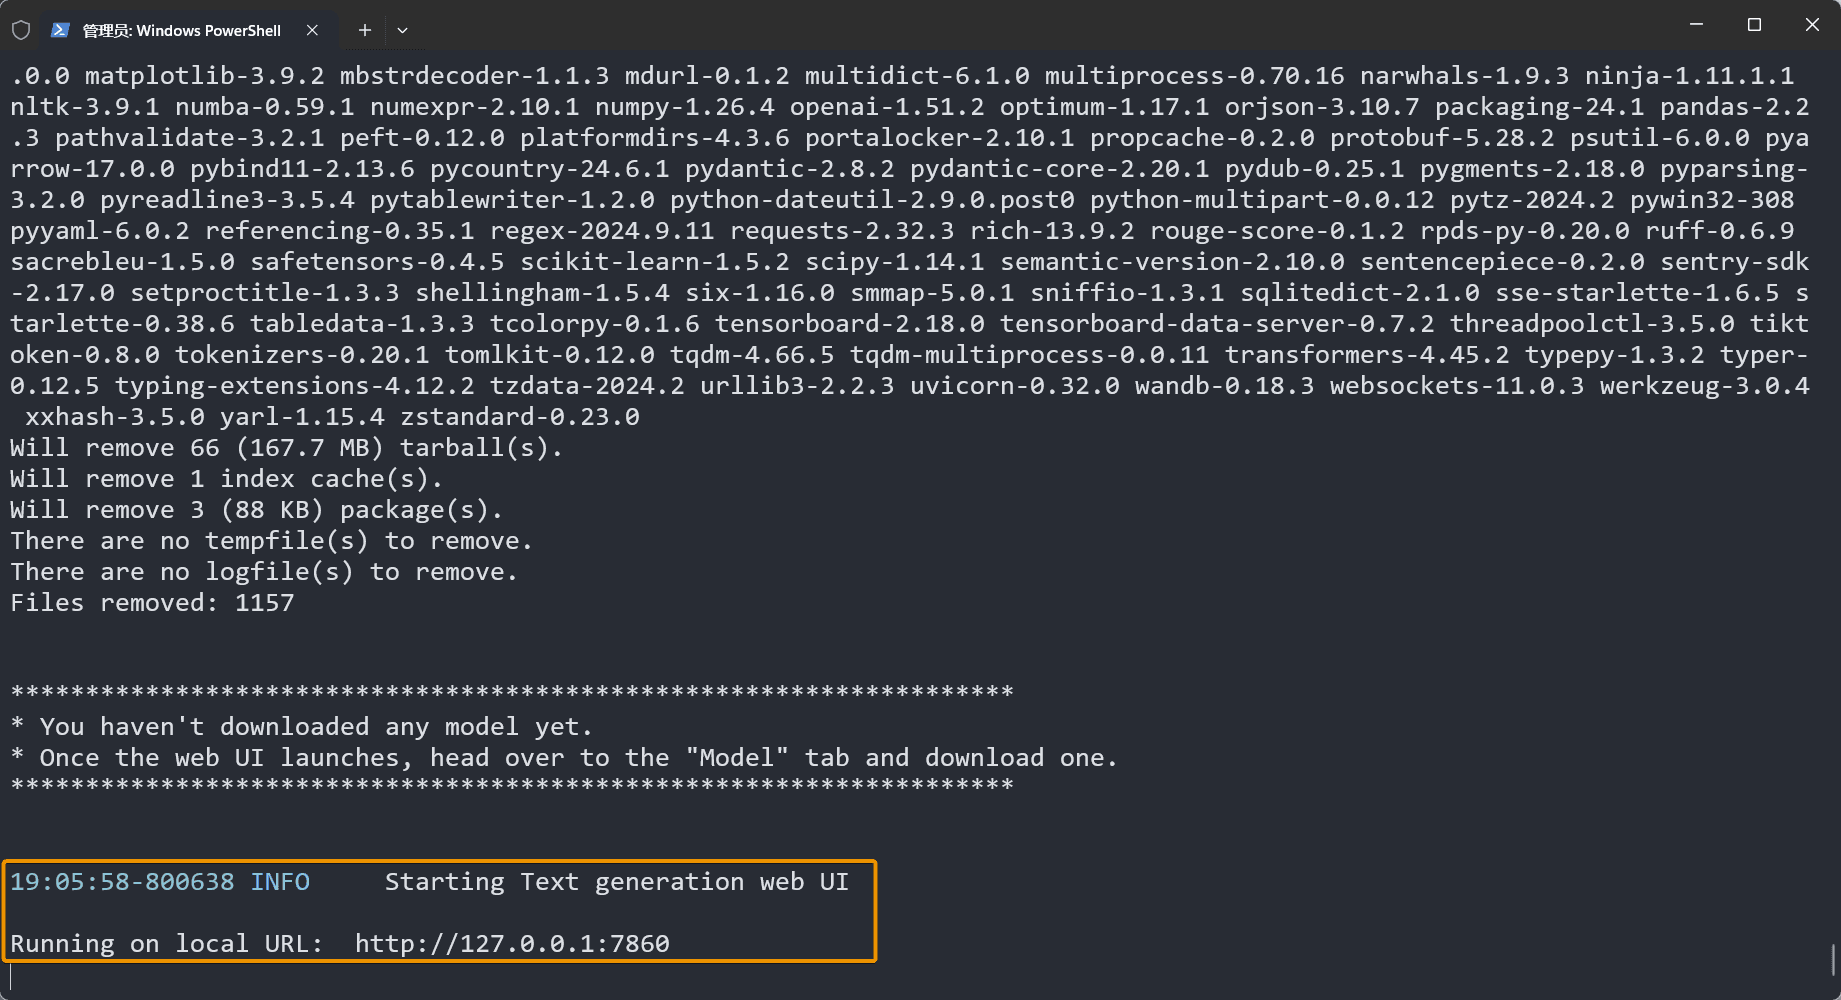Click the Running on local URL text
The height and width of the screenshot is (1000, 1841).
(x=165, y=943)
